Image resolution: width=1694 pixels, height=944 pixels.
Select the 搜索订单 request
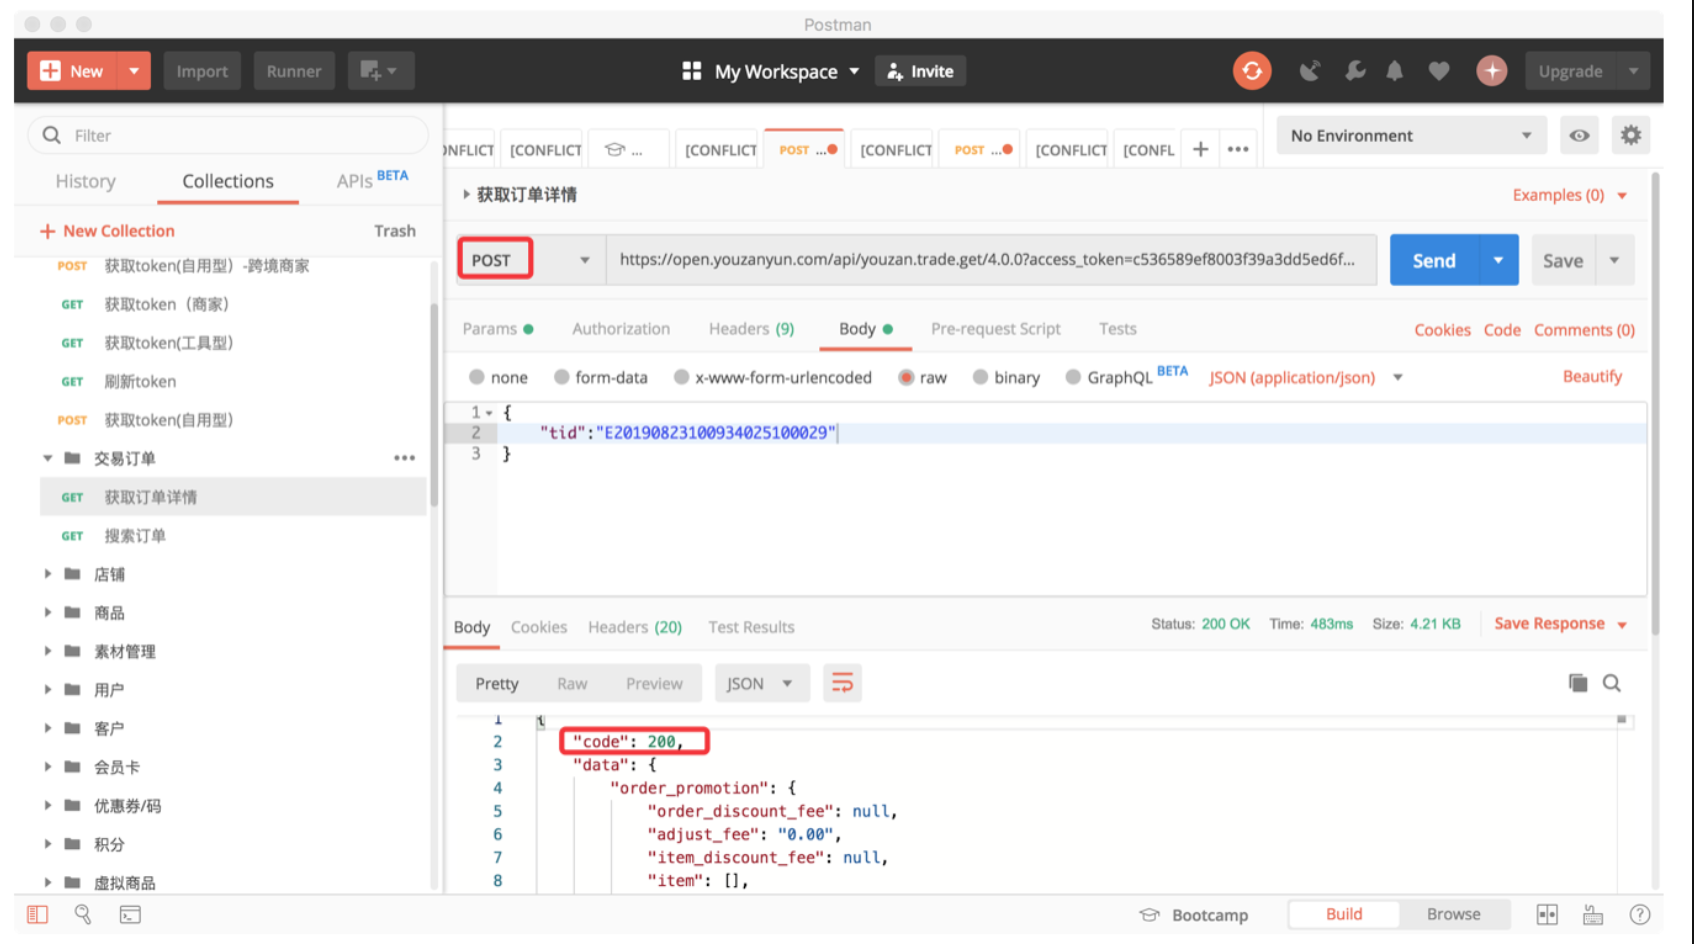click(x=233, y=536)
